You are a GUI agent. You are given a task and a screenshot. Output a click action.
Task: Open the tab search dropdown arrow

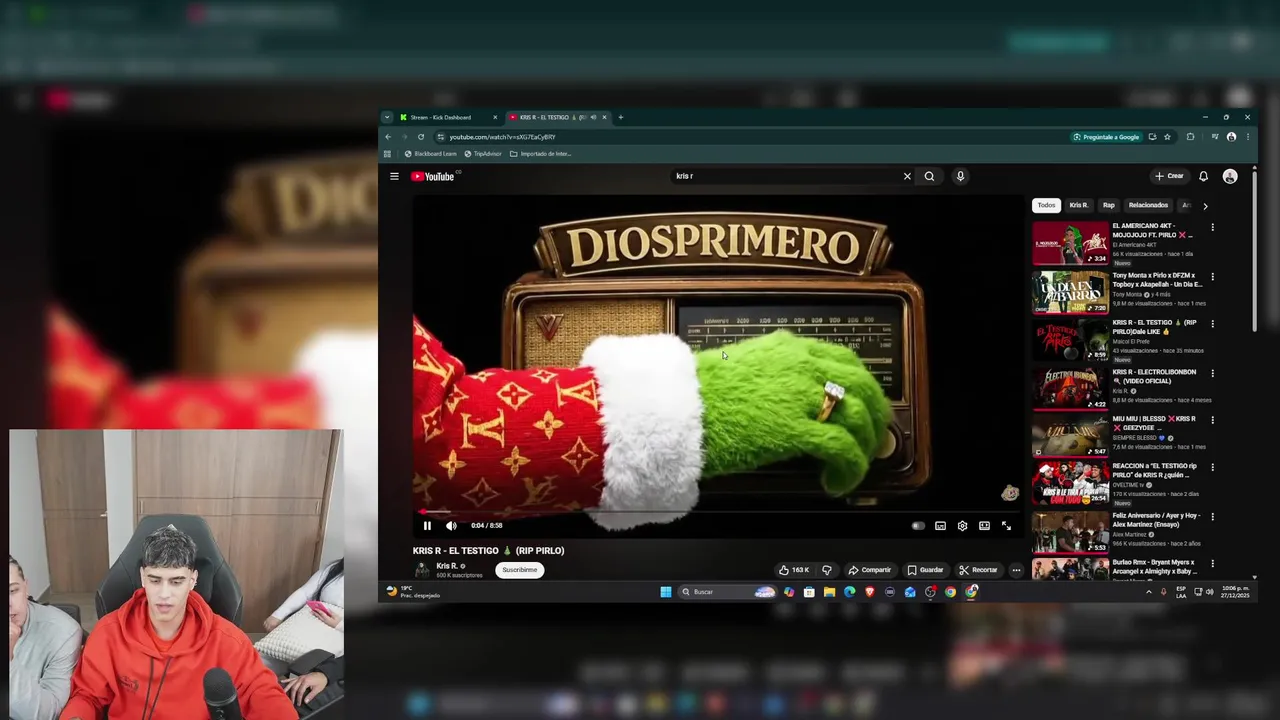(387, 117)
